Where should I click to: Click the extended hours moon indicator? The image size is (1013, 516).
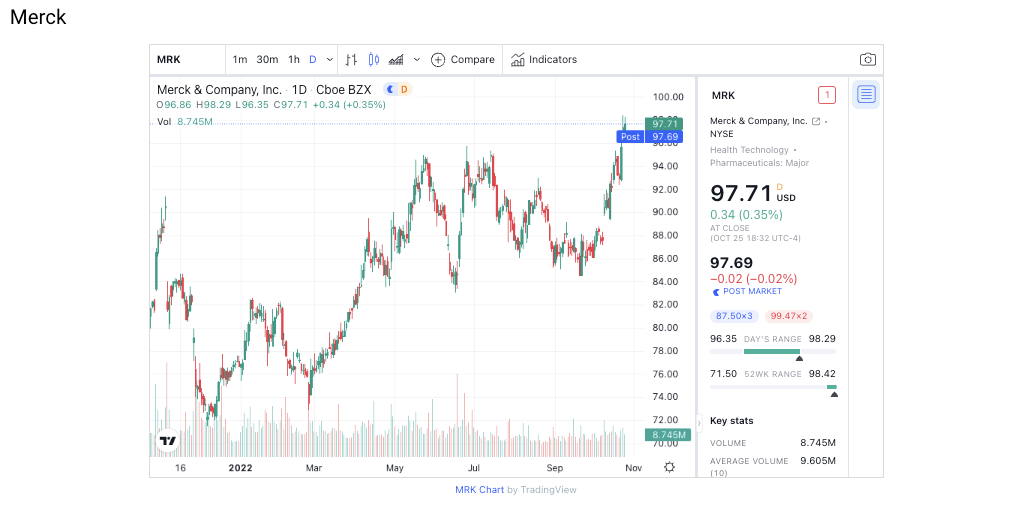(391, 90)
